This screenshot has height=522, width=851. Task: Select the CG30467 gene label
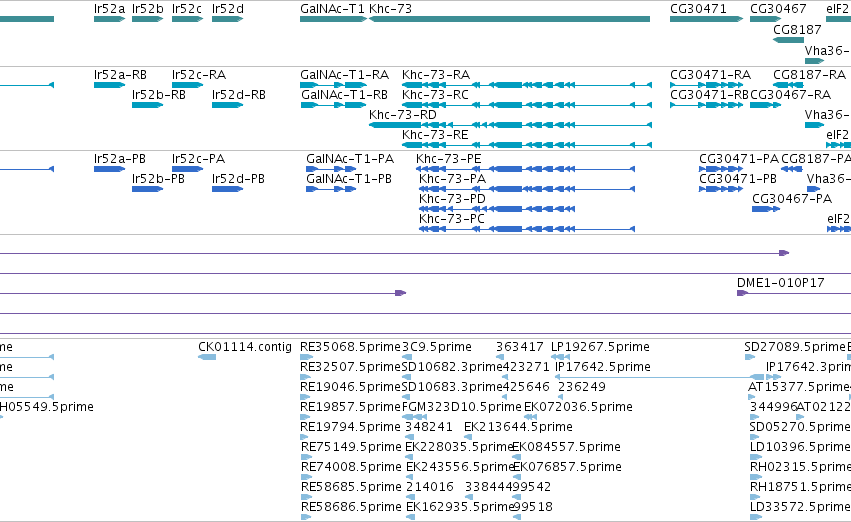pos(778,9)
